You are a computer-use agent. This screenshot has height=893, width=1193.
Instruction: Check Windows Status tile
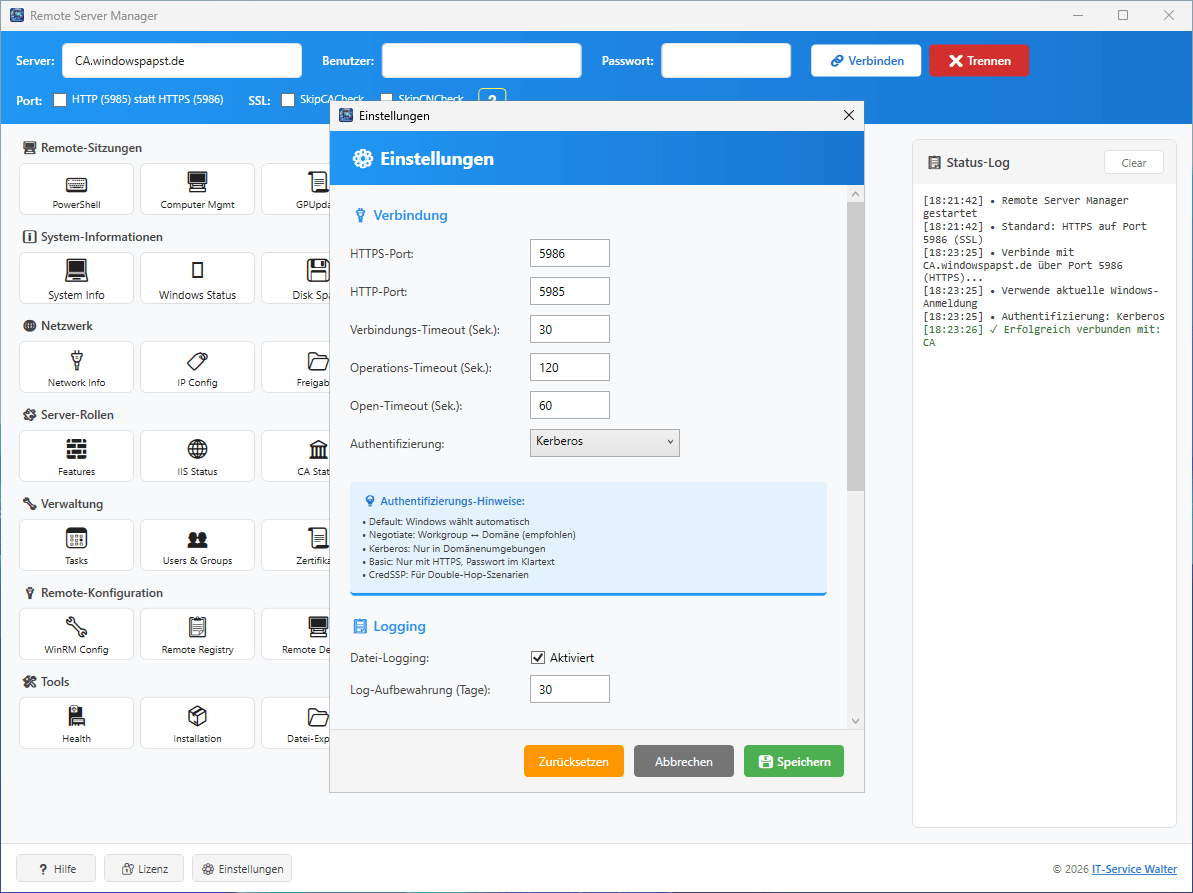tap(197, 278)
